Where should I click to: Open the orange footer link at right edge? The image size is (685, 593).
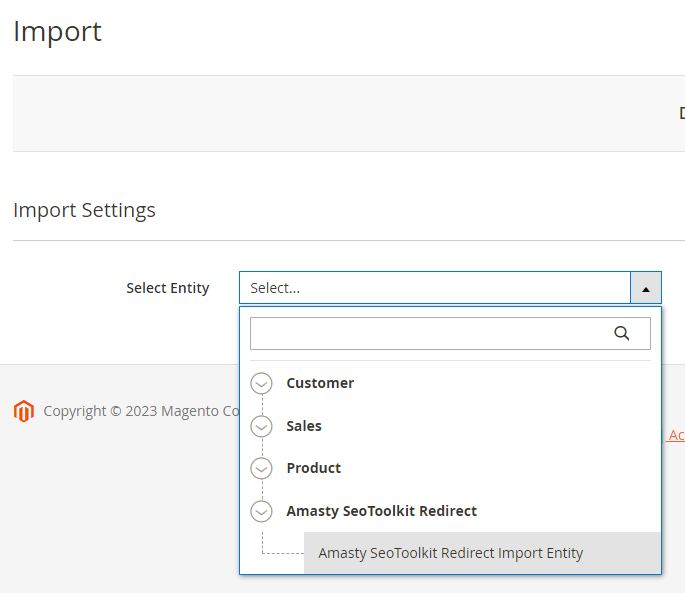675,435
